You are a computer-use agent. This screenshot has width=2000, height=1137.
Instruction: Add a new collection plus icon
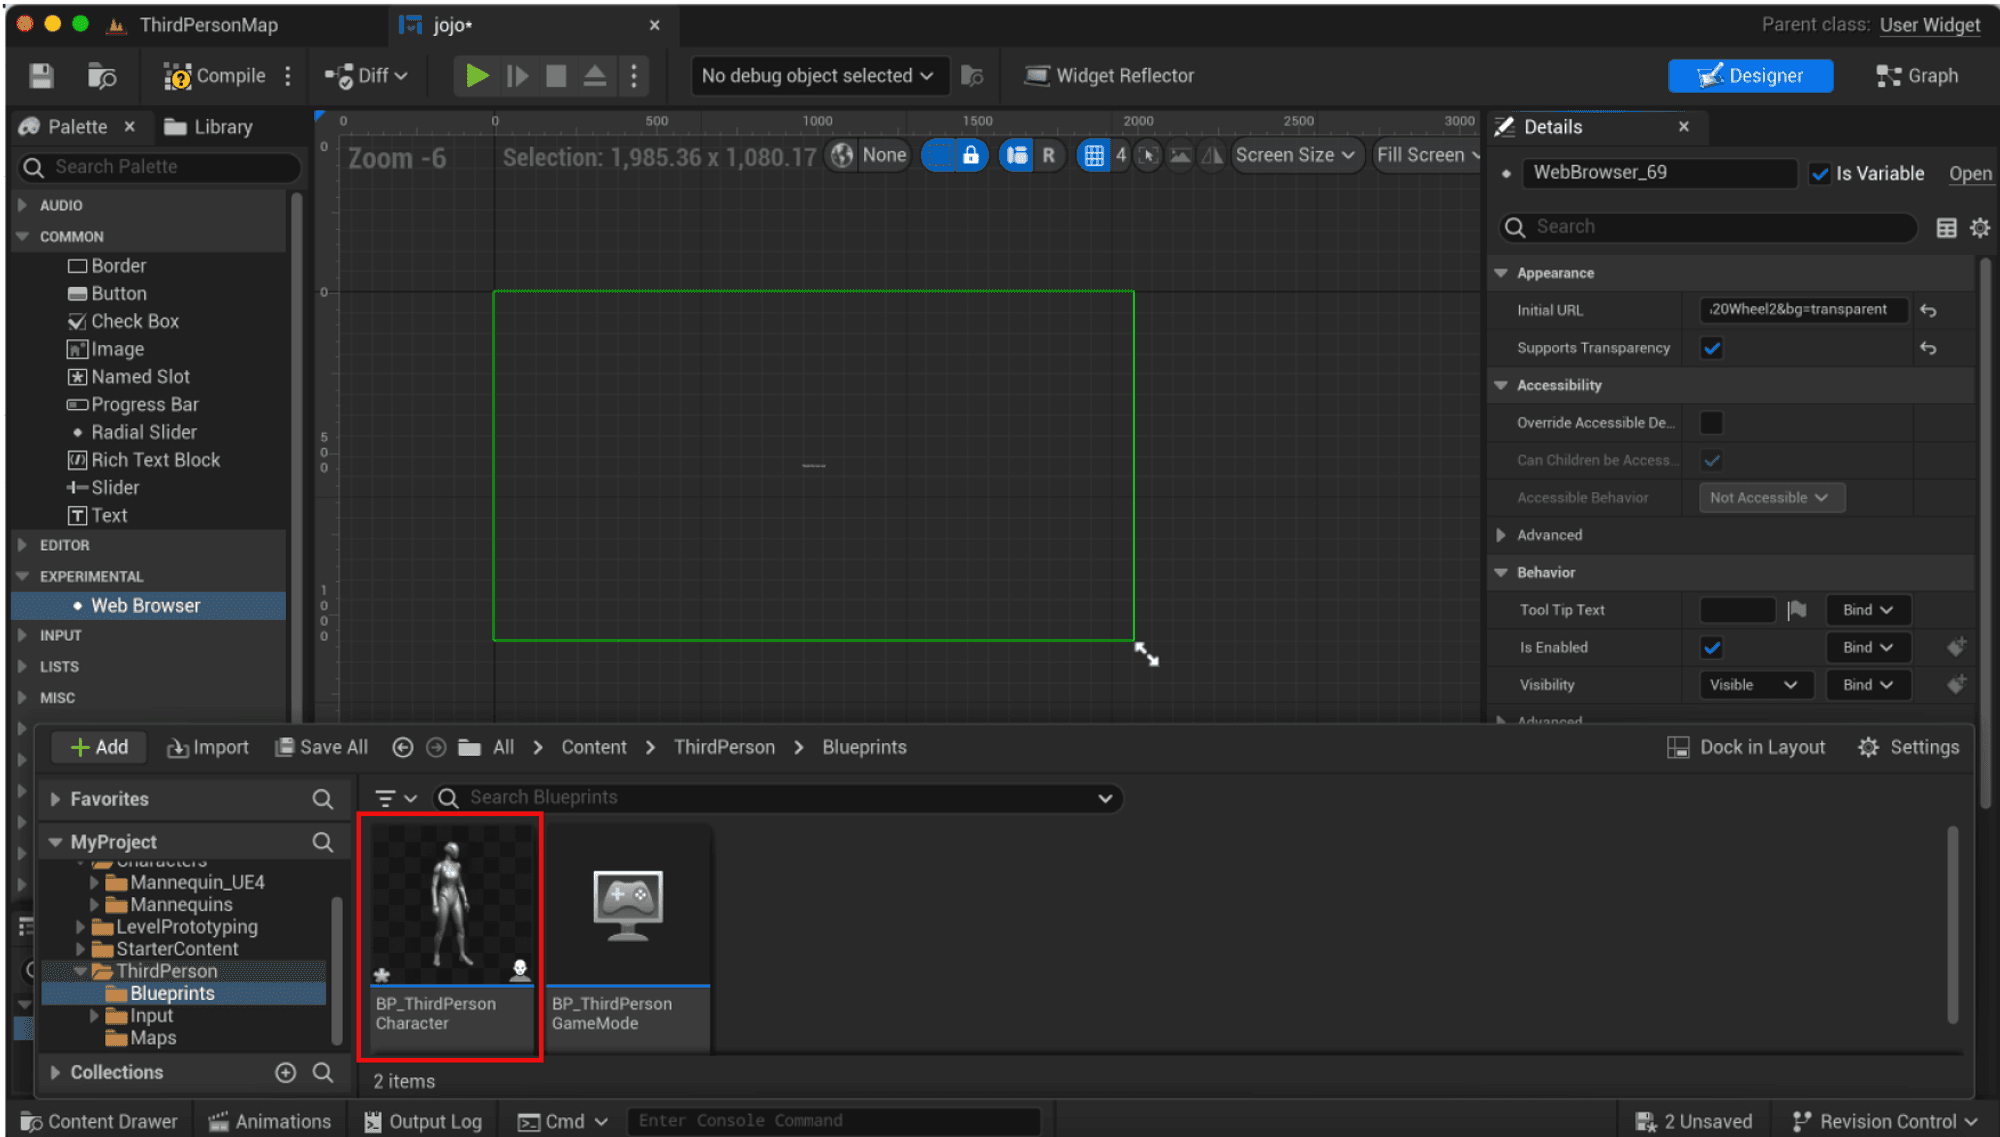click(286, 1073)
